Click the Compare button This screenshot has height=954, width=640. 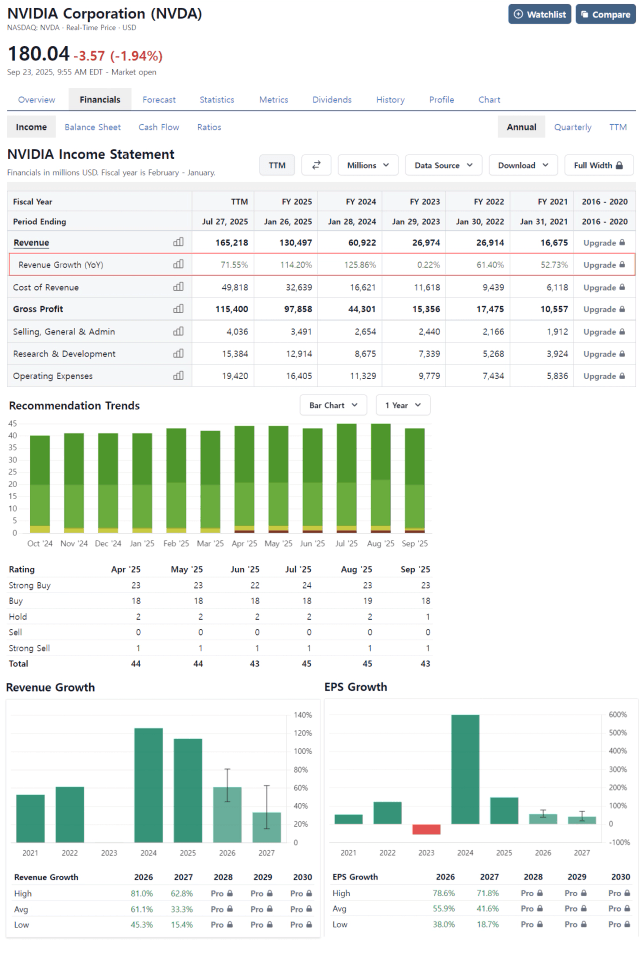(605, 14)
